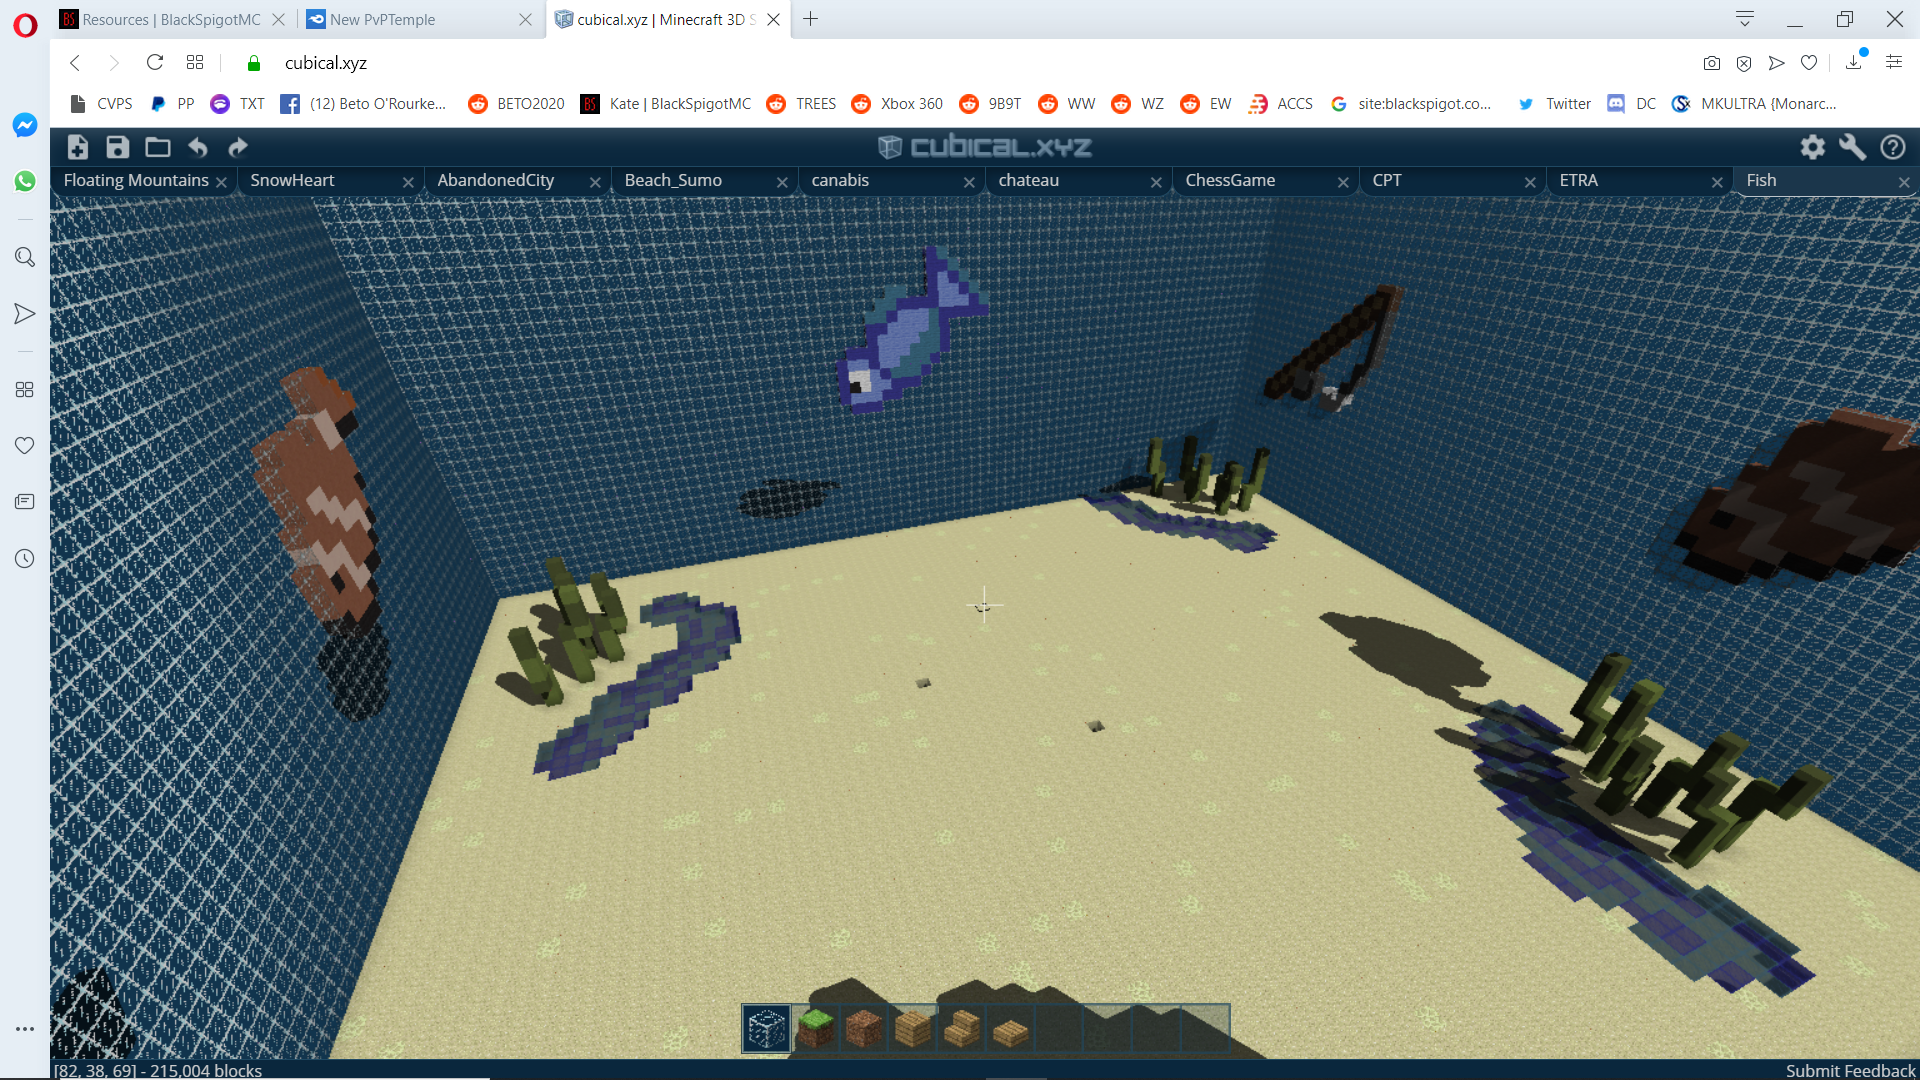
Task: Switch to Beach_Sumo tab
Action: click(x=704, y=180)
